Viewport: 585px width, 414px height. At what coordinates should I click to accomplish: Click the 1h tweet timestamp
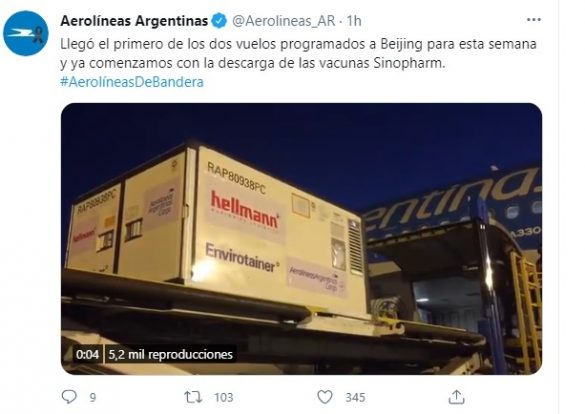click(354, 21)
